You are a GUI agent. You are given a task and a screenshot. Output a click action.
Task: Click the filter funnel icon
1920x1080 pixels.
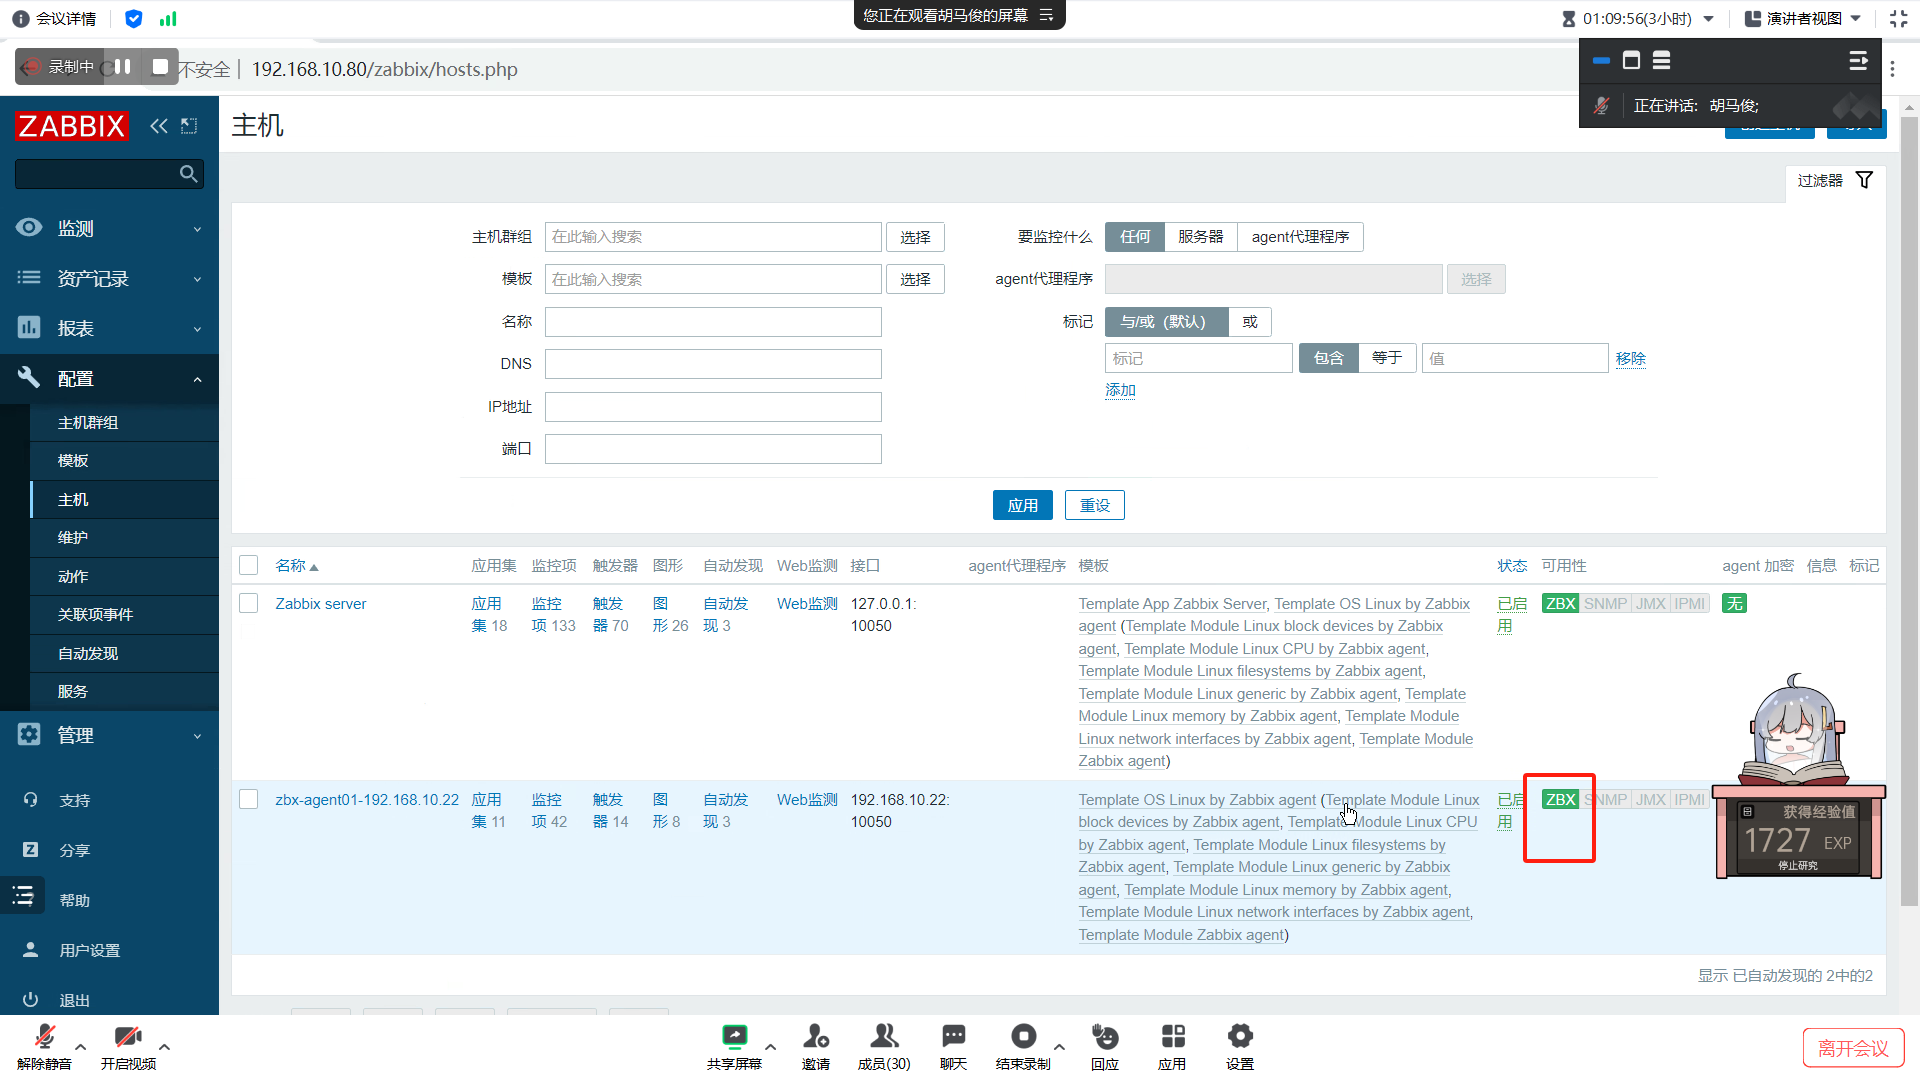point(1864,180)
